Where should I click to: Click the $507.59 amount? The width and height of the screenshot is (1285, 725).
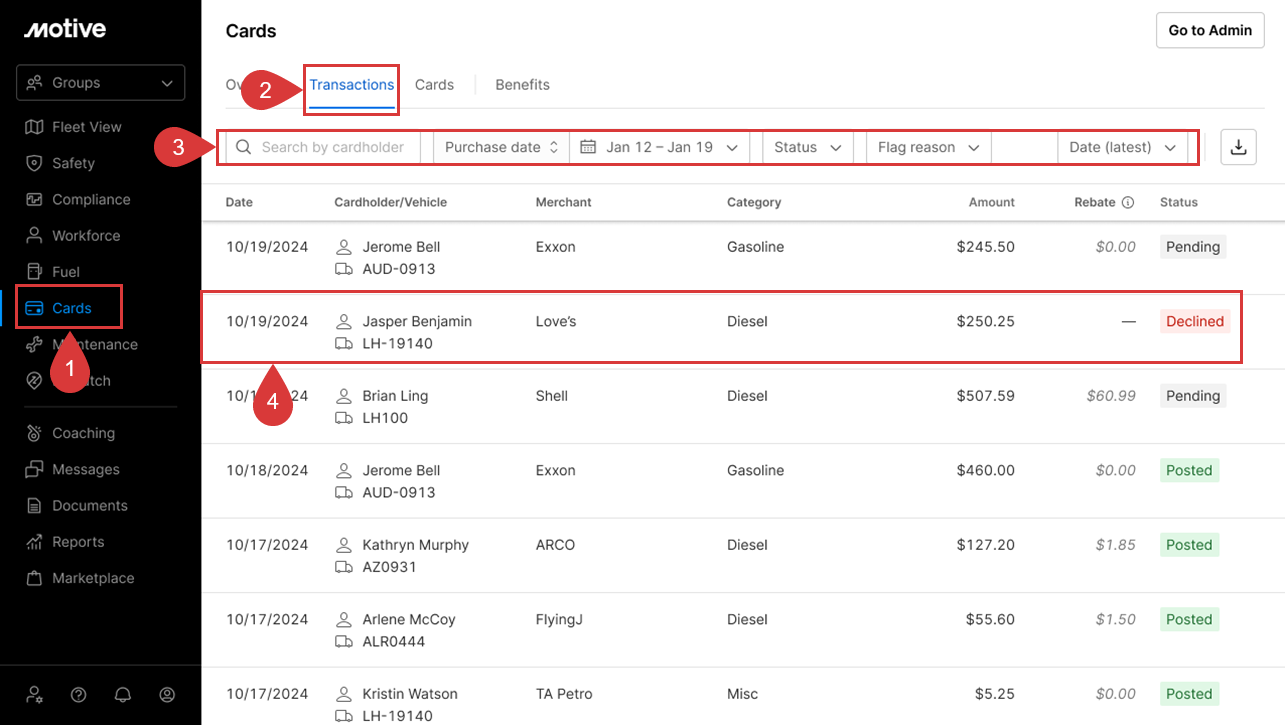tap(985, 396)
